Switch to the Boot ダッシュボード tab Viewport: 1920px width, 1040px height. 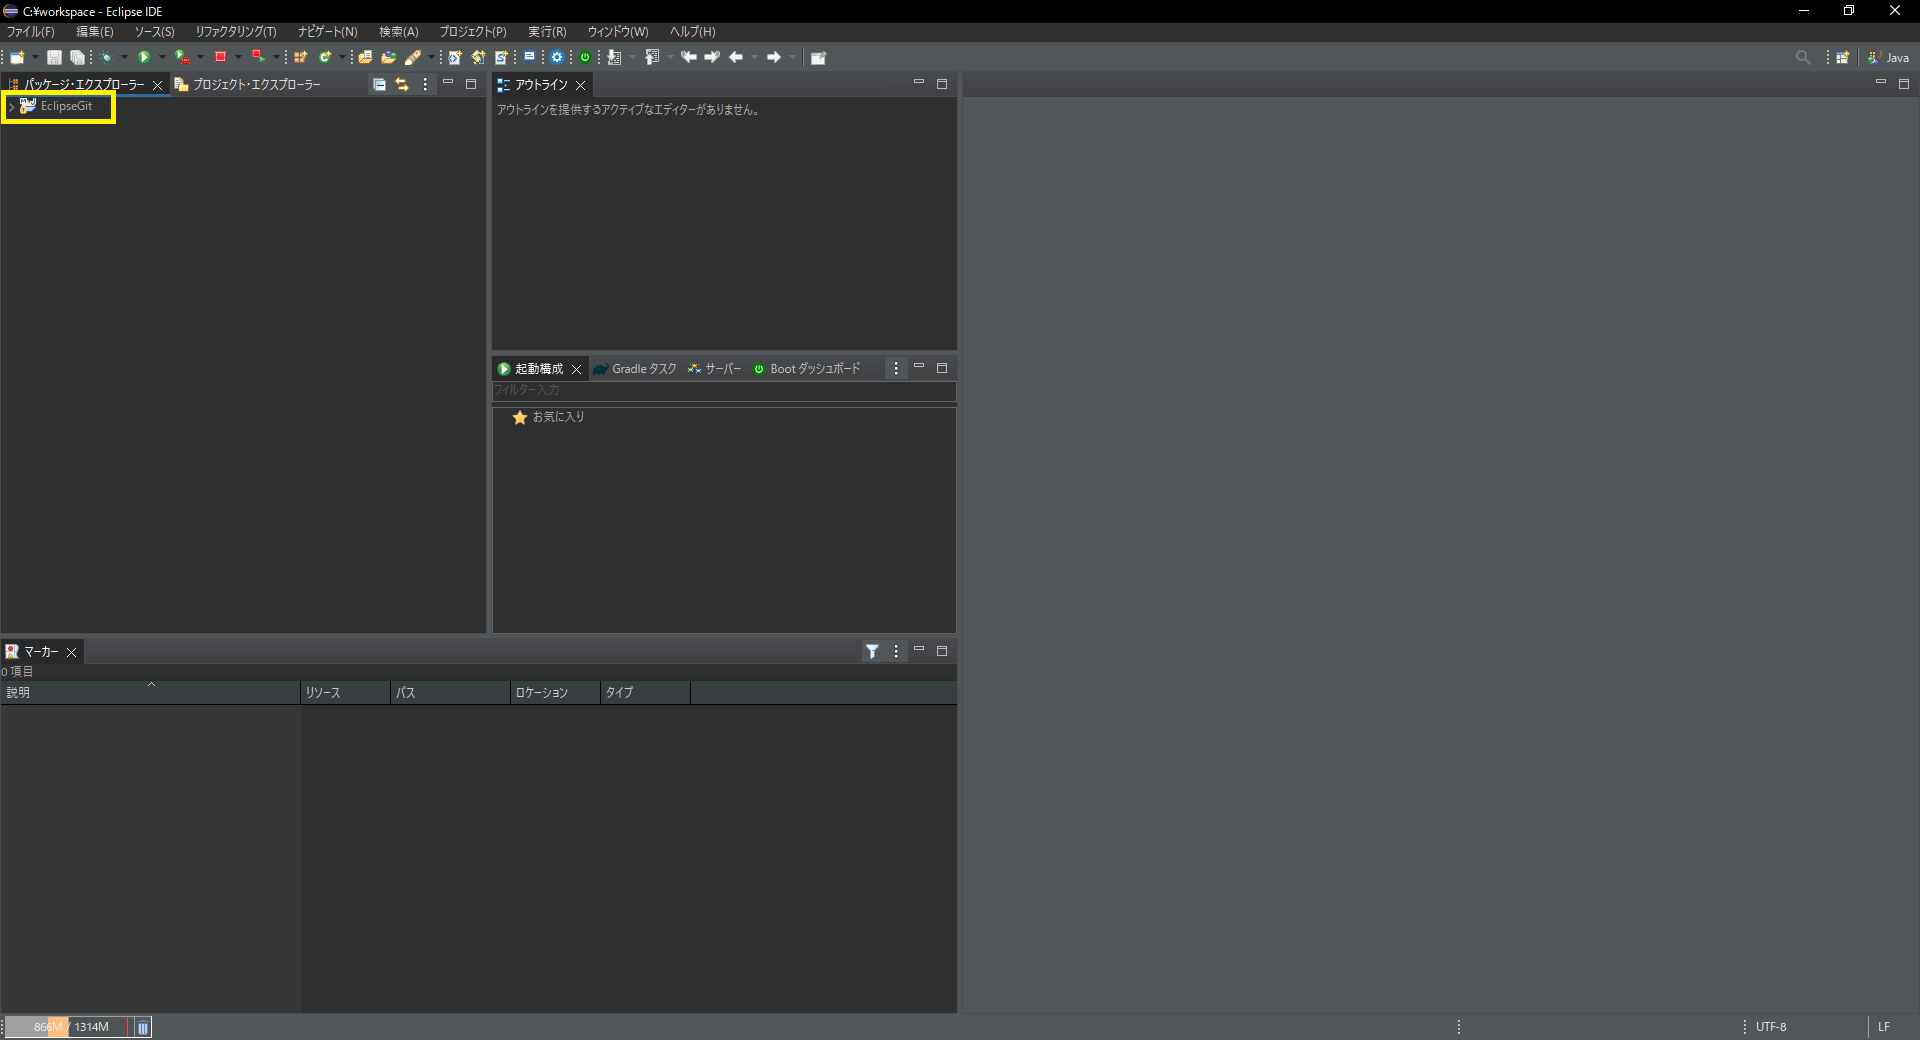point(806,369)
